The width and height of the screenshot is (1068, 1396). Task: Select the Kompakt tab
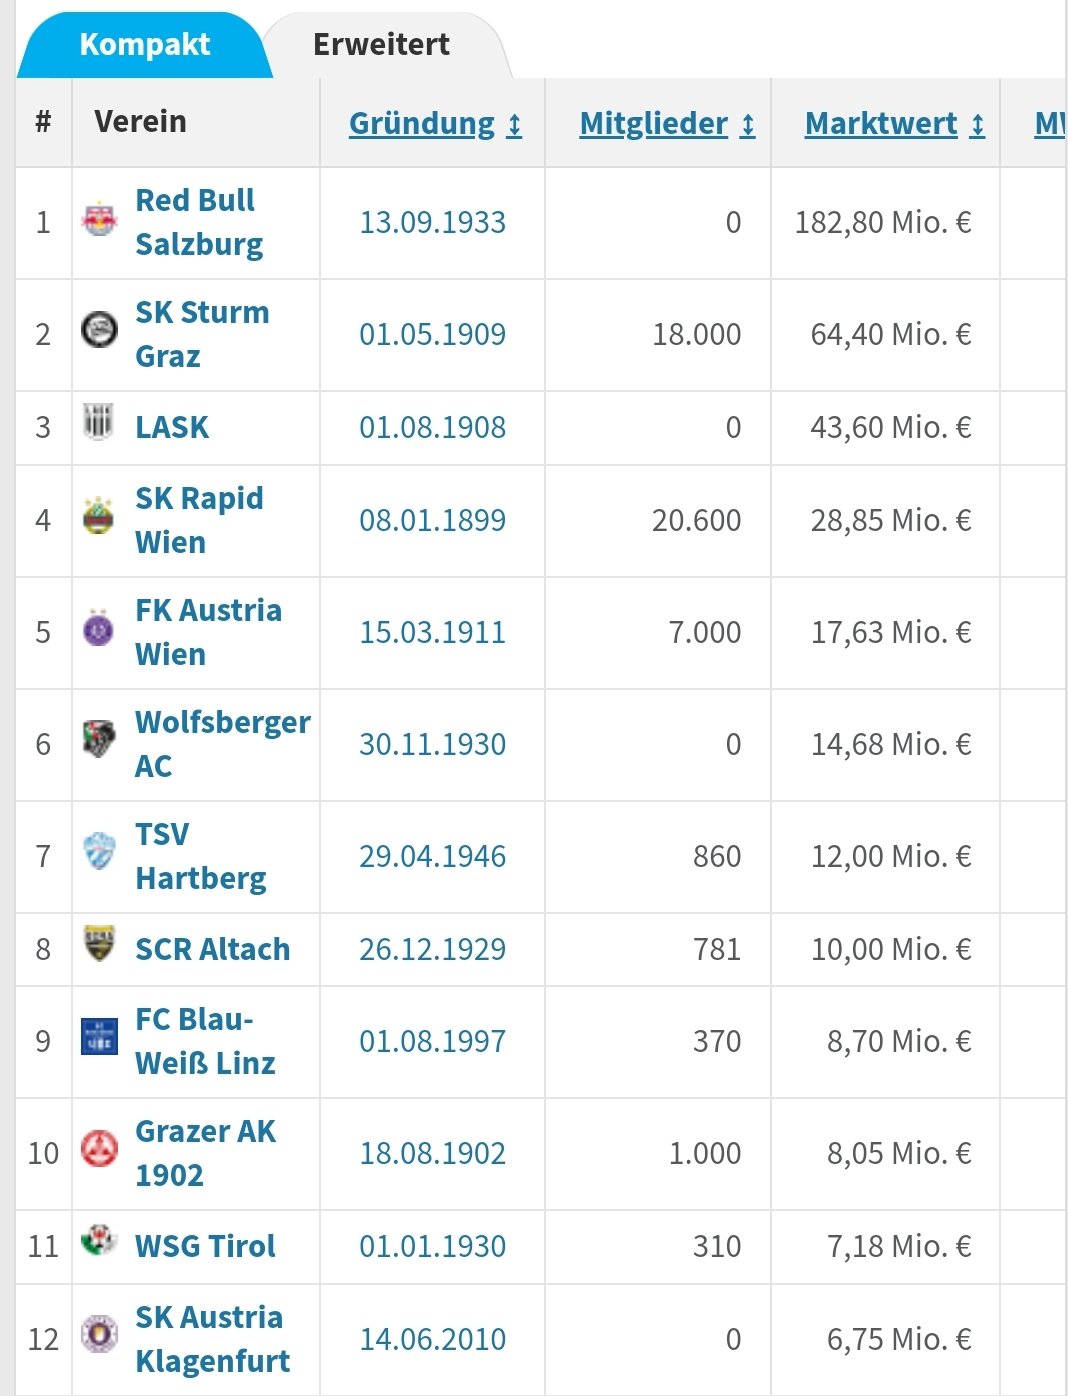tap(144, 45)
